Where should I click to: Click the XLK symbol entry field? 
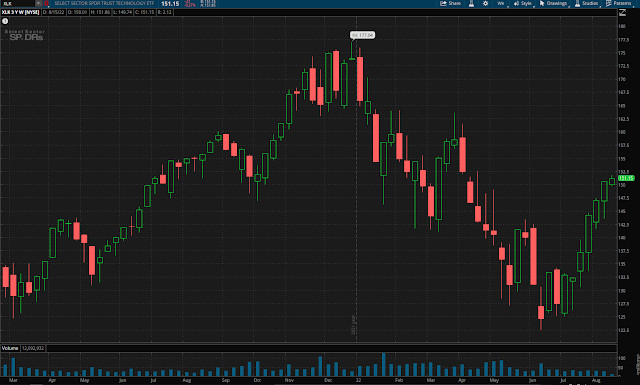coord(18,3)
